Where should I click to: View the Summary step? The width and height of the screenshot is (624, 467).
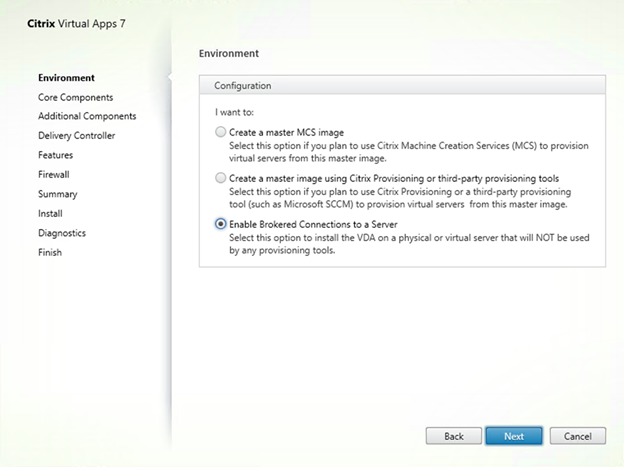[x=58, y=194]
